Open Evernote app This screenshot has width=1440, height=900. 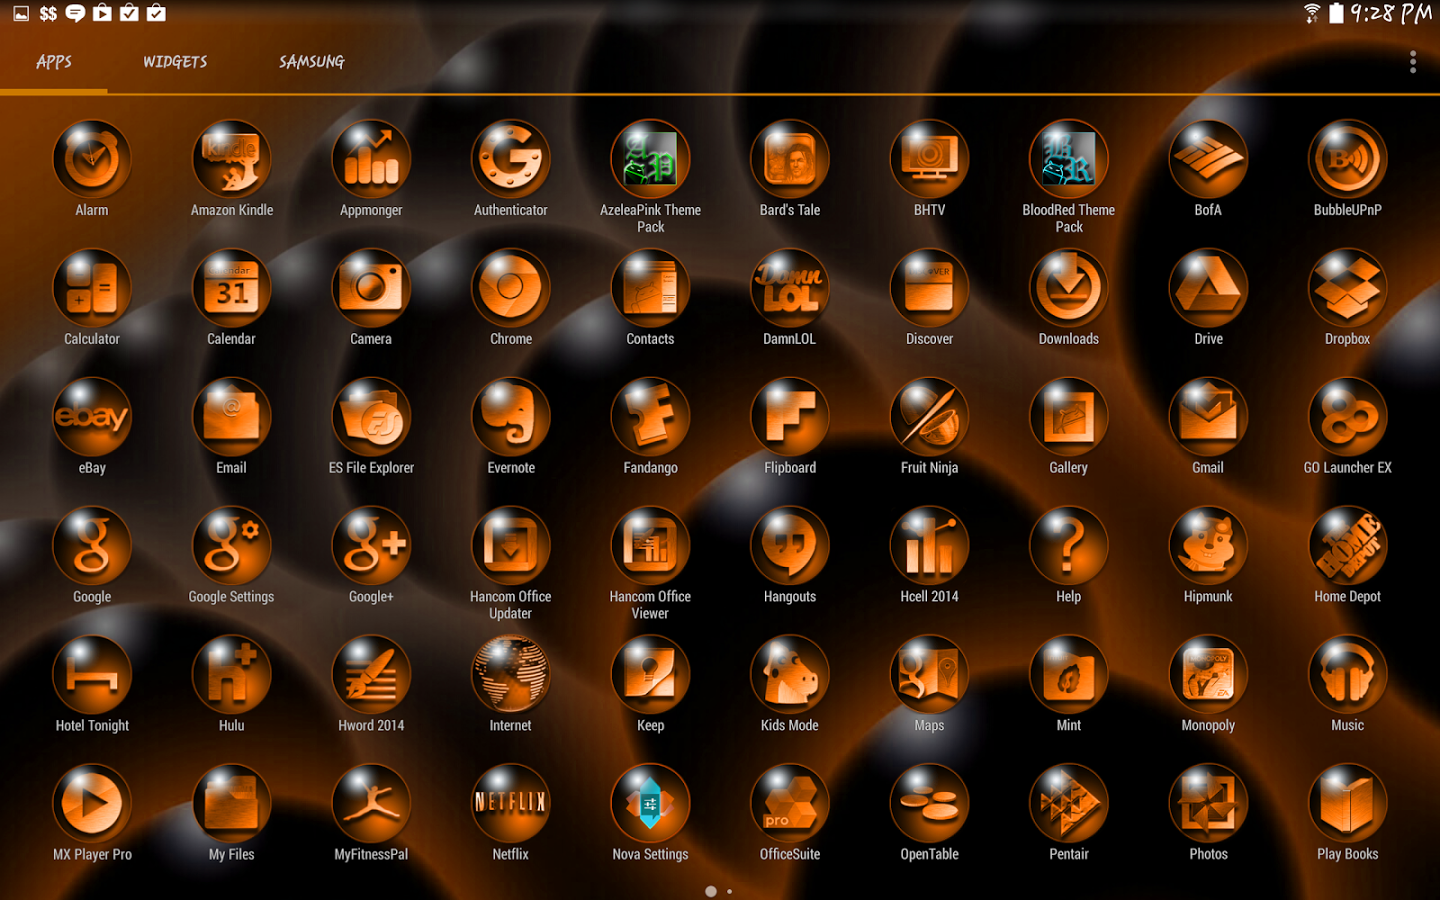(x=511, y=417)
